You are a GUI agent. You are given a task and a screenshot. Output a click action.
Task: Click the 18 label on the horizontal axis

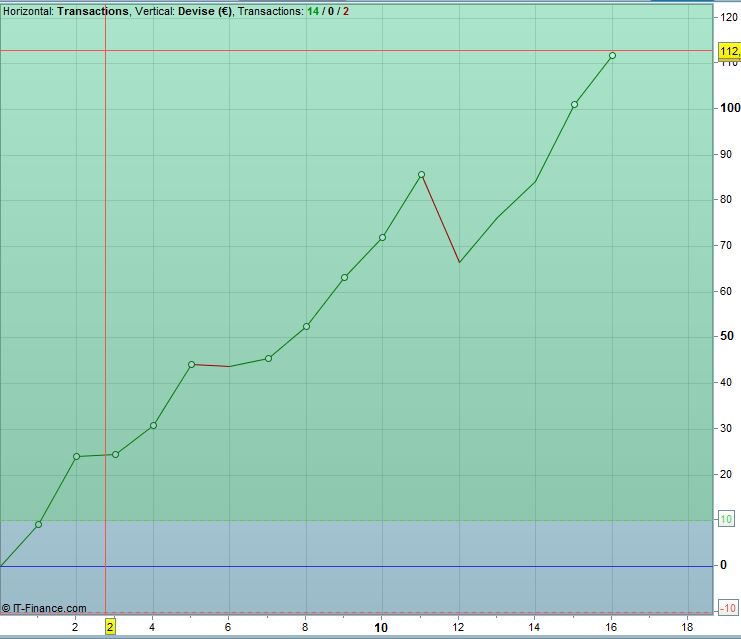pyautogui.click(x=687, y=627)
